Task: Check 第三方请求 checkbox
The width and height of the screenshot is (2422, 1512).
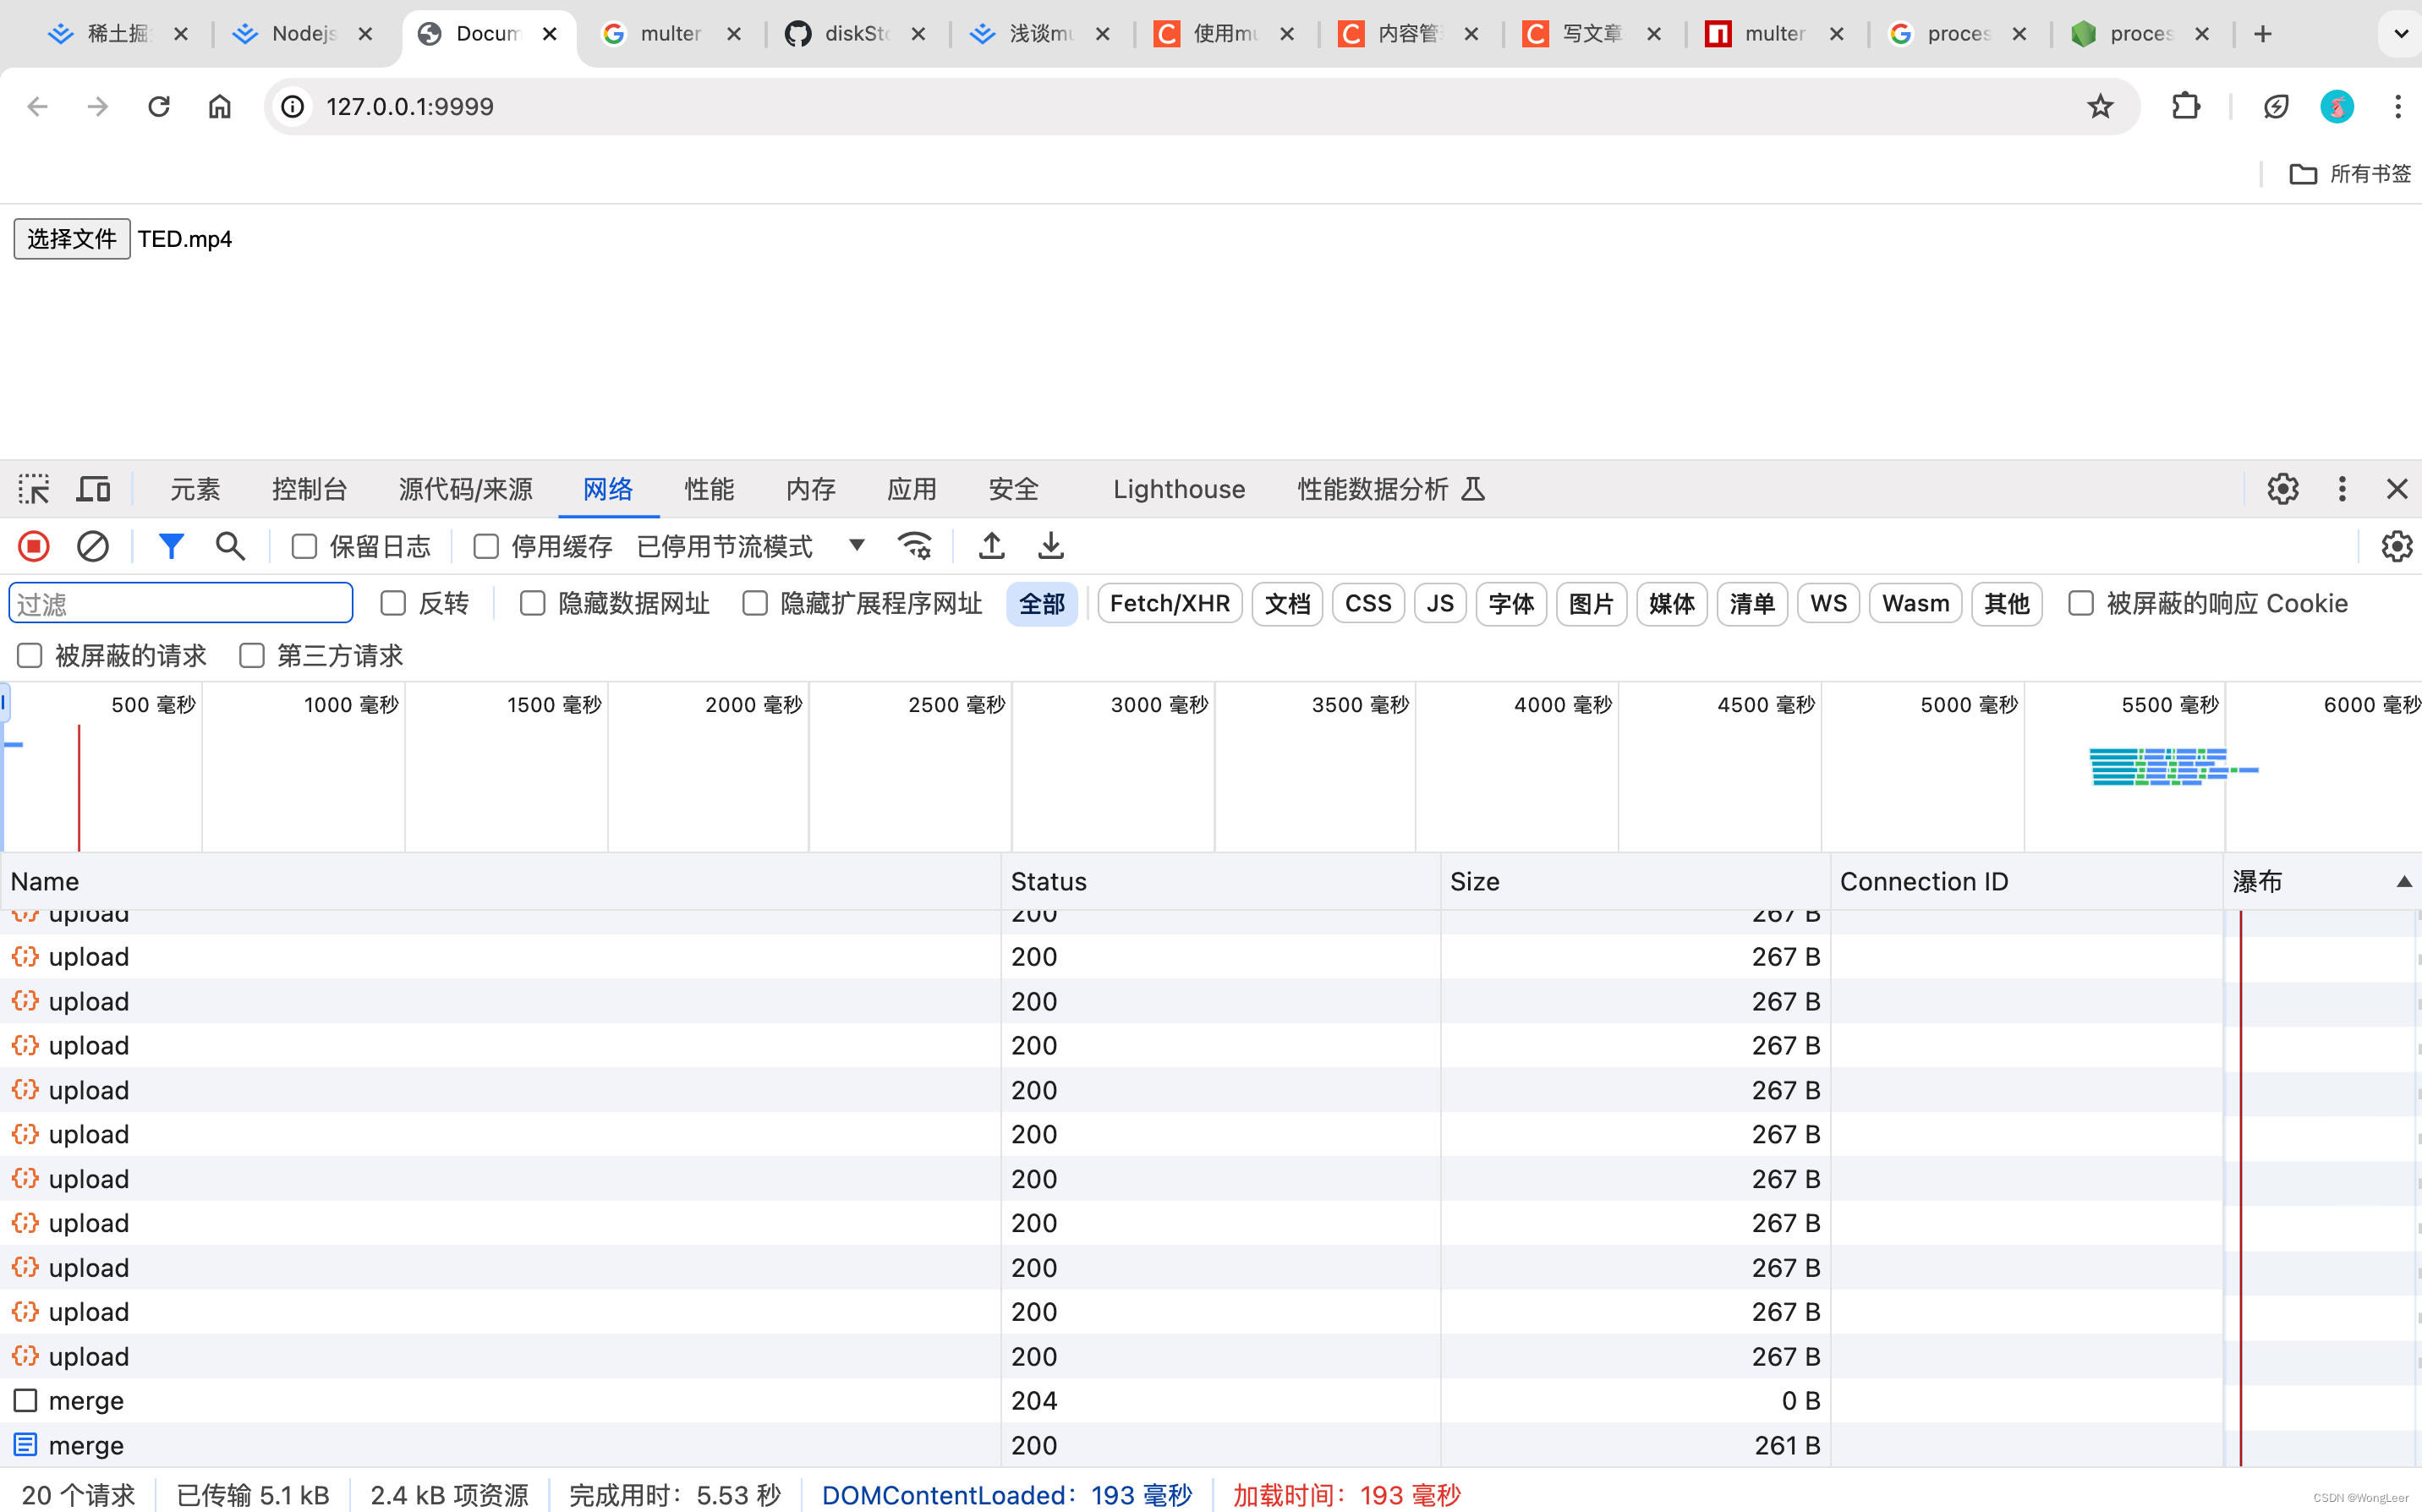Action: (x=252, y=656)
